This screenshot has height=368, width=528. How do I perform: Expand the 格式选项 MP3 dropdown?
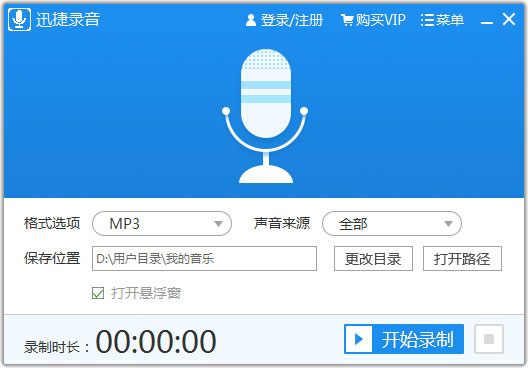point(162,224)
